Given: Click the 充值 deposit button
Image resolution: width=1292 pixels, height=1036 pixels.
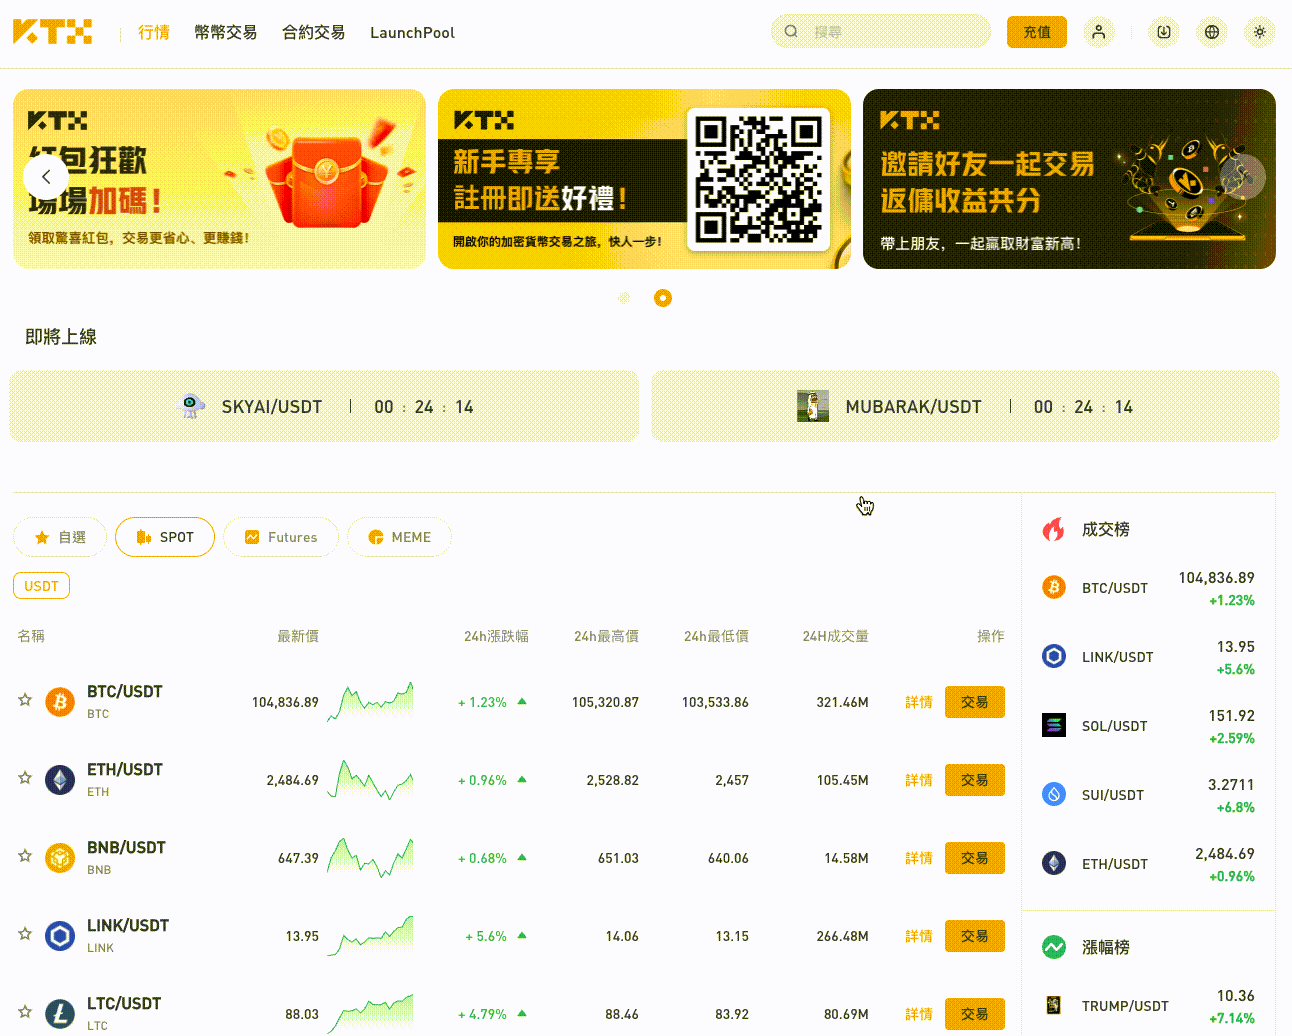Looking at the screenshot, I should (x=1037, y=32).
